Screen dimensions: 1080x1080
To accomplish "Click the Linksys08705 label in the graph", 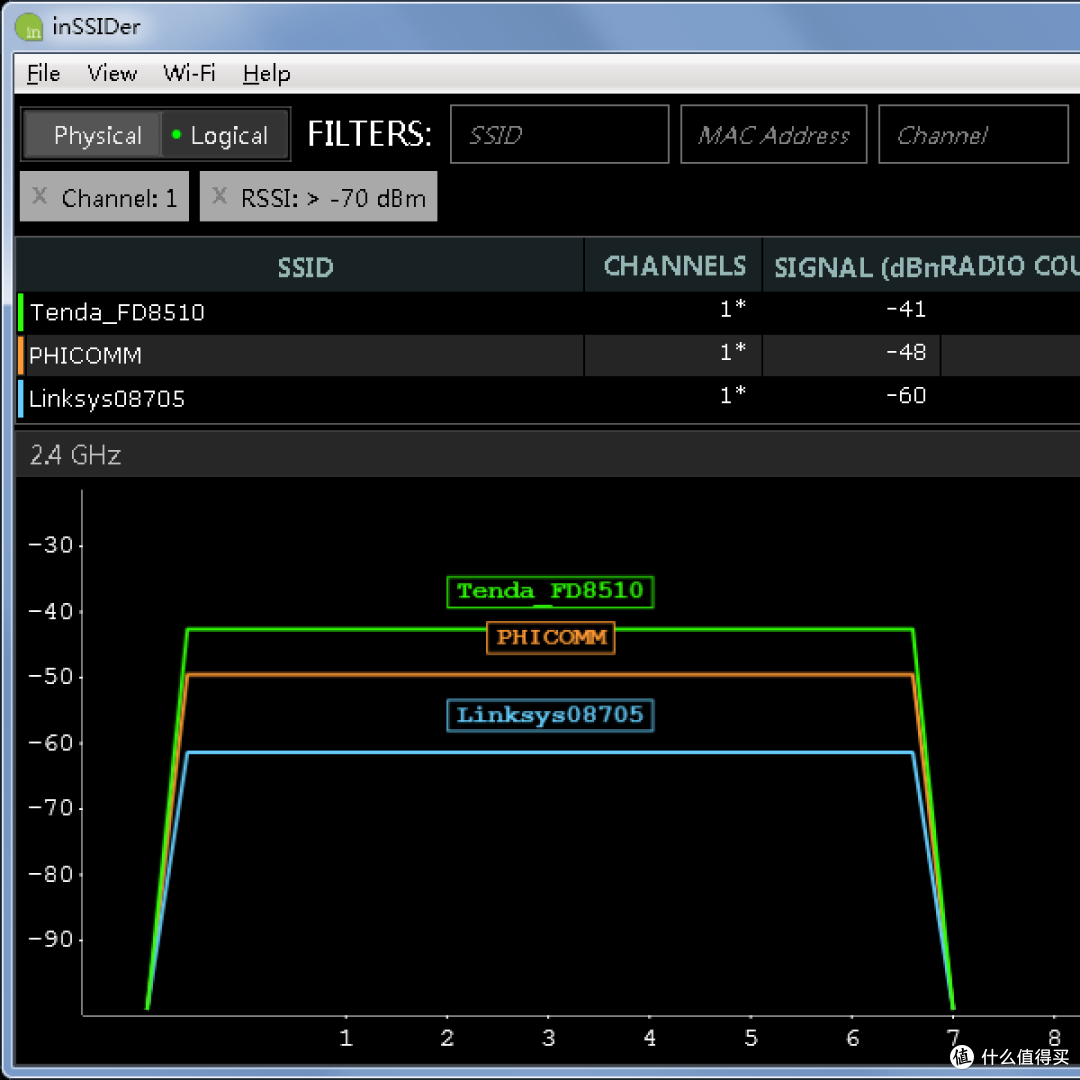I will [x=550, y=715].
